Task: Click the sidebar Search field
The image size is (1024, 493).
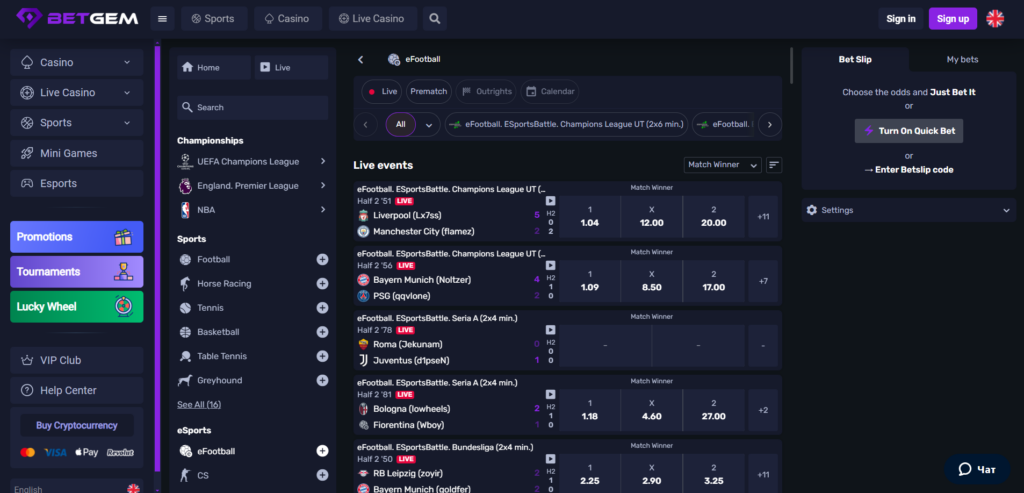Action: click(252, 107)
